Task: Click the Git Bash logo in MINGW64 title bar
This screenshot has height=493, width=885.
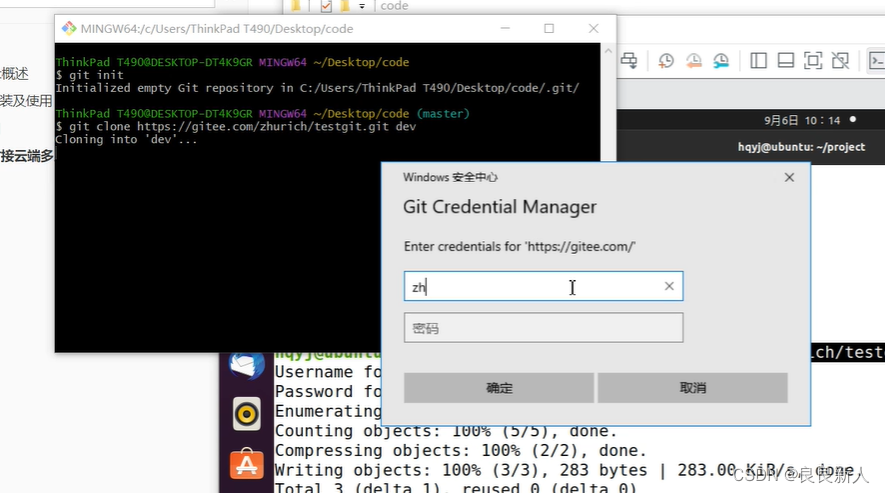Action: 69,28
